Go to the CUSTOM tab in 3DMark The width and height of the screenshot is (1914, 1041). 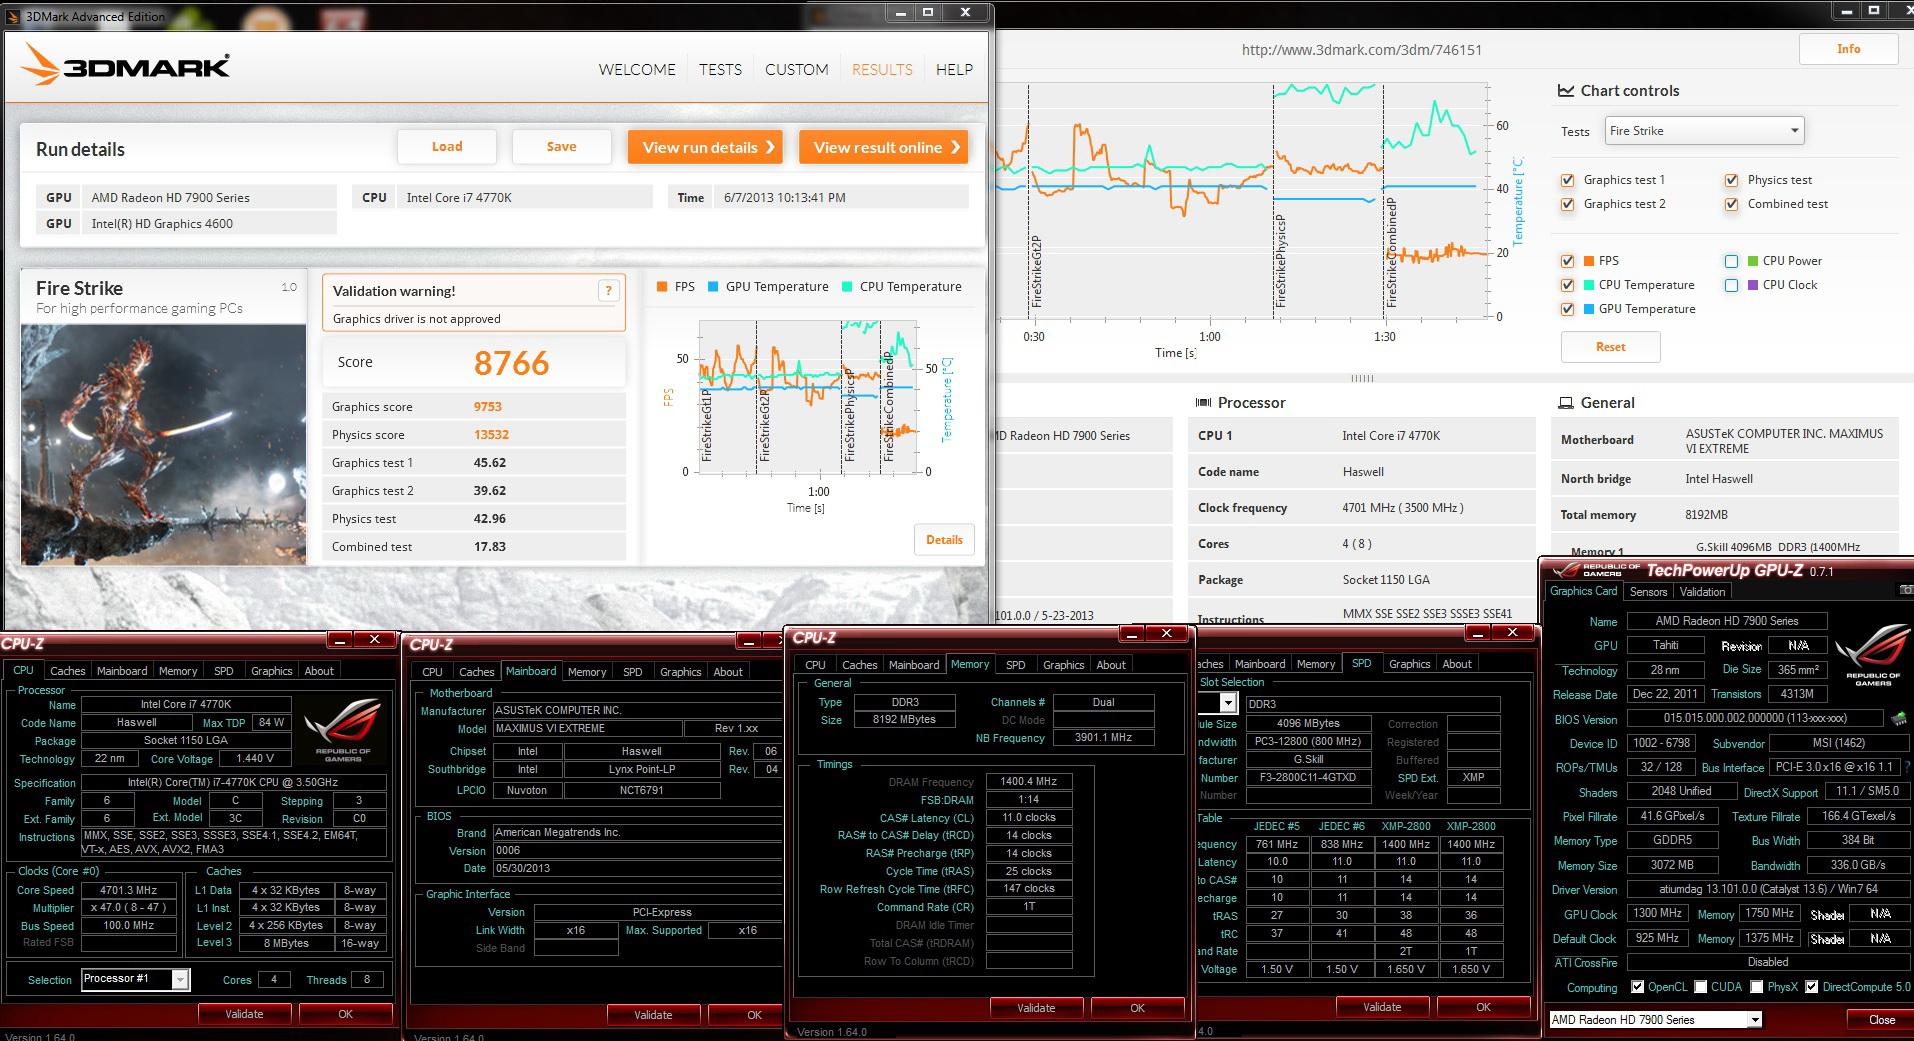[x=797, y=69]
